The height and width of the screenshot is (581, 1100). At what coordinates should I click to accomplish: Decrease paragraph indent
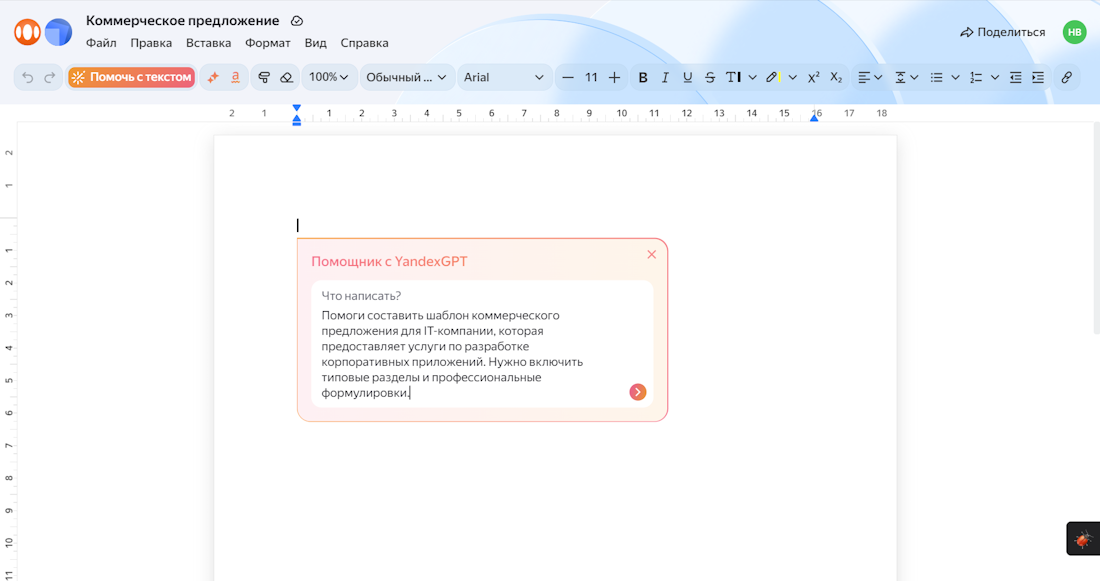pyautogui.click(x=1015, y=77)
